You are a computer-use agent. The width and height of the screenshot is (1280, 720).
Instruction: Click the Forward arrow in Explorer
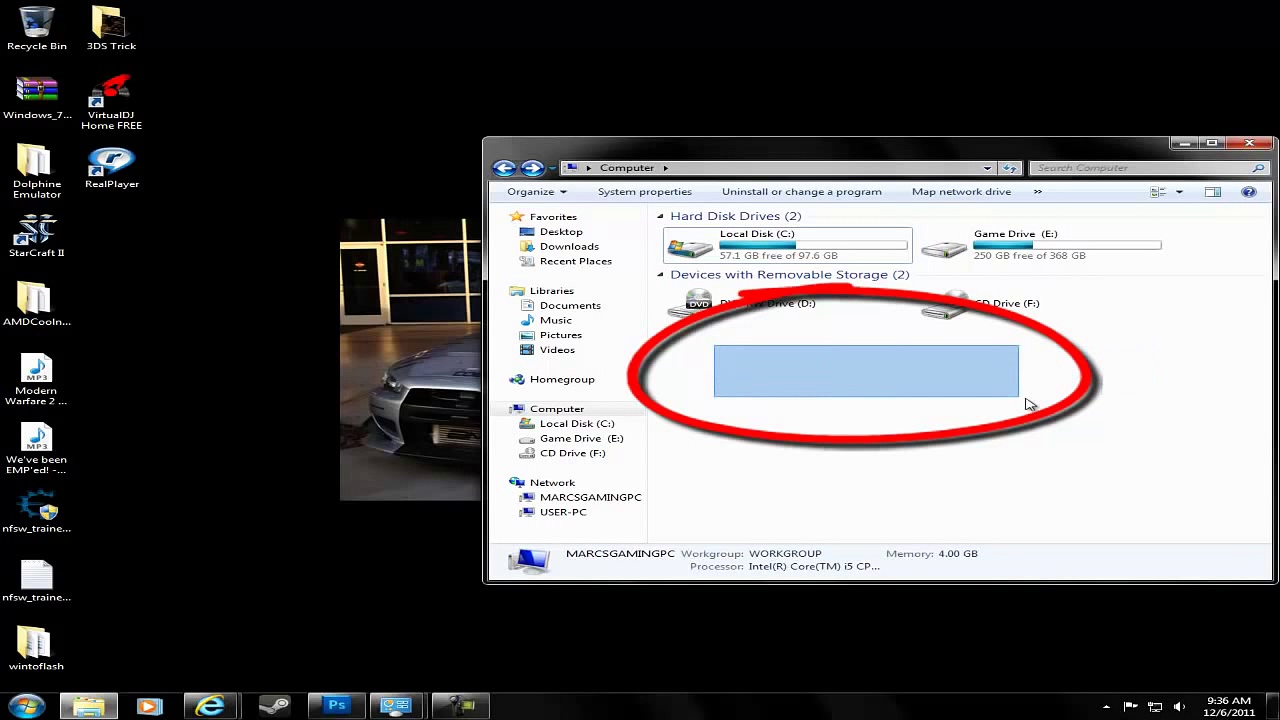[532, 168]
